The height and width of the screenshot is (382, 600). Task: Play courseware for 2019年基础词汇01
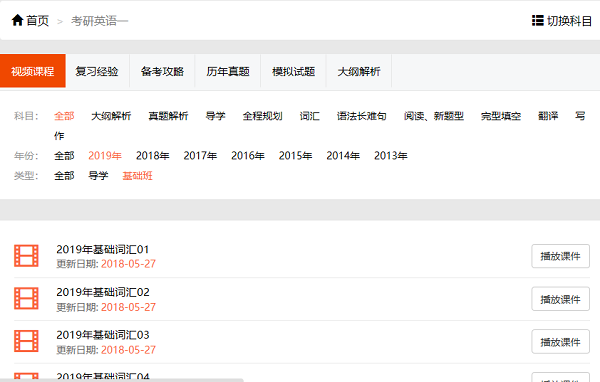(x=561, y=256)
